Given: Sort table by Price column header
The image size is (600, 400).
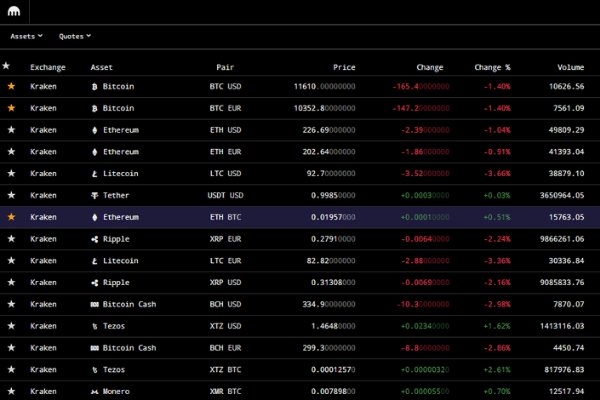Looking at the screenshot, I should tap(344, 67).
